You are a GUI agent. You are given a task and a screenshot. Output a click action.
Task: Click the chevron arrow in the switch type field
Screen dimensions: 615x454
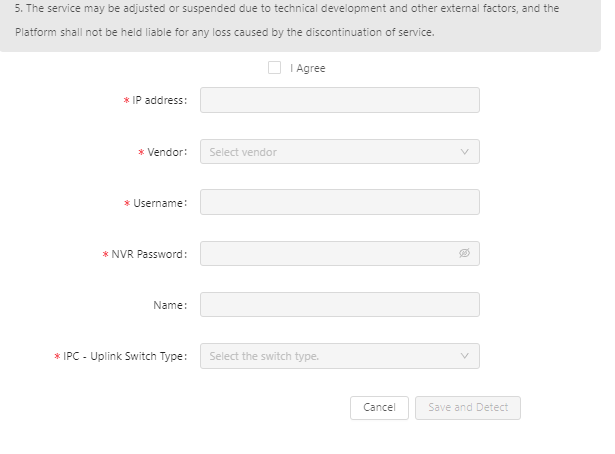pos(464,356)
